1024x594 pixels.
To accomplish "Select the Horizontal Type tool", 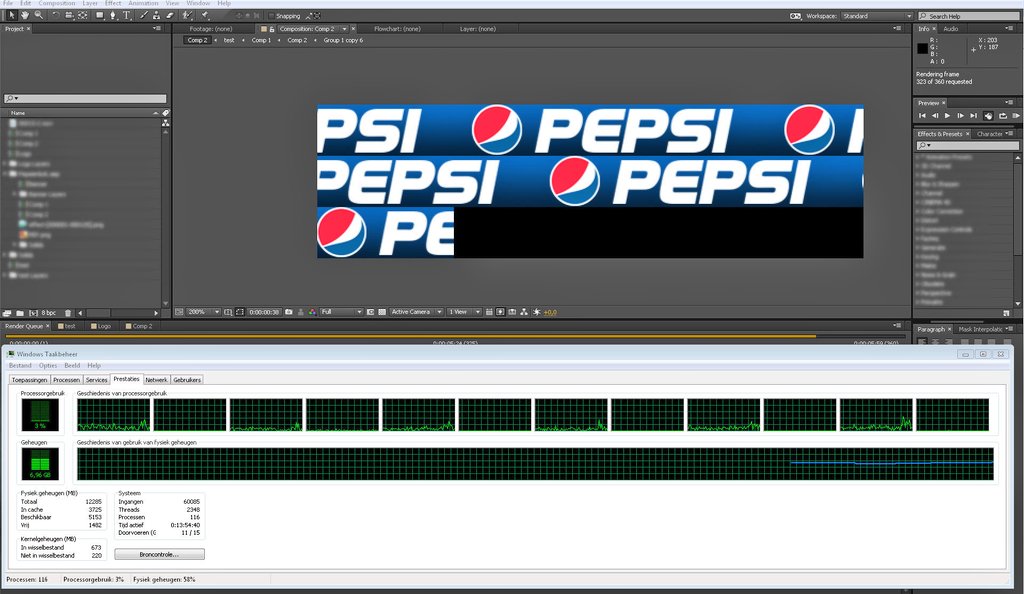I will [127, 15].
